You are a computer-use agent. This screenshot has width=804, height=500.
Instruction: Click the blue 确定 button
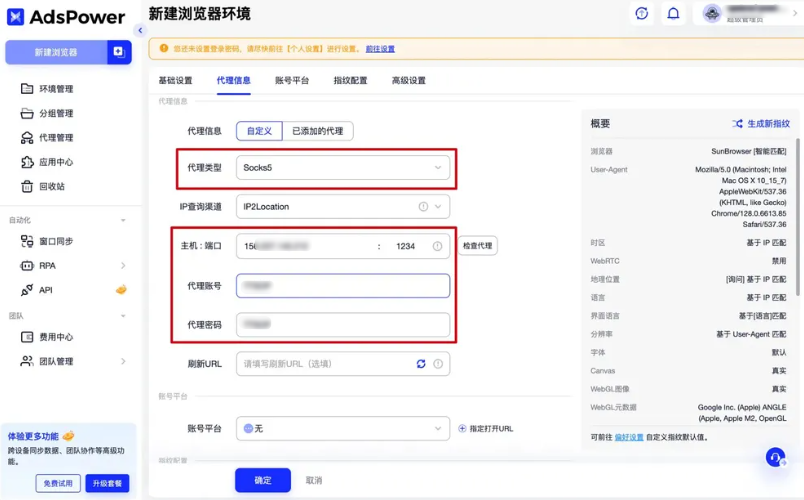(263, 480)
